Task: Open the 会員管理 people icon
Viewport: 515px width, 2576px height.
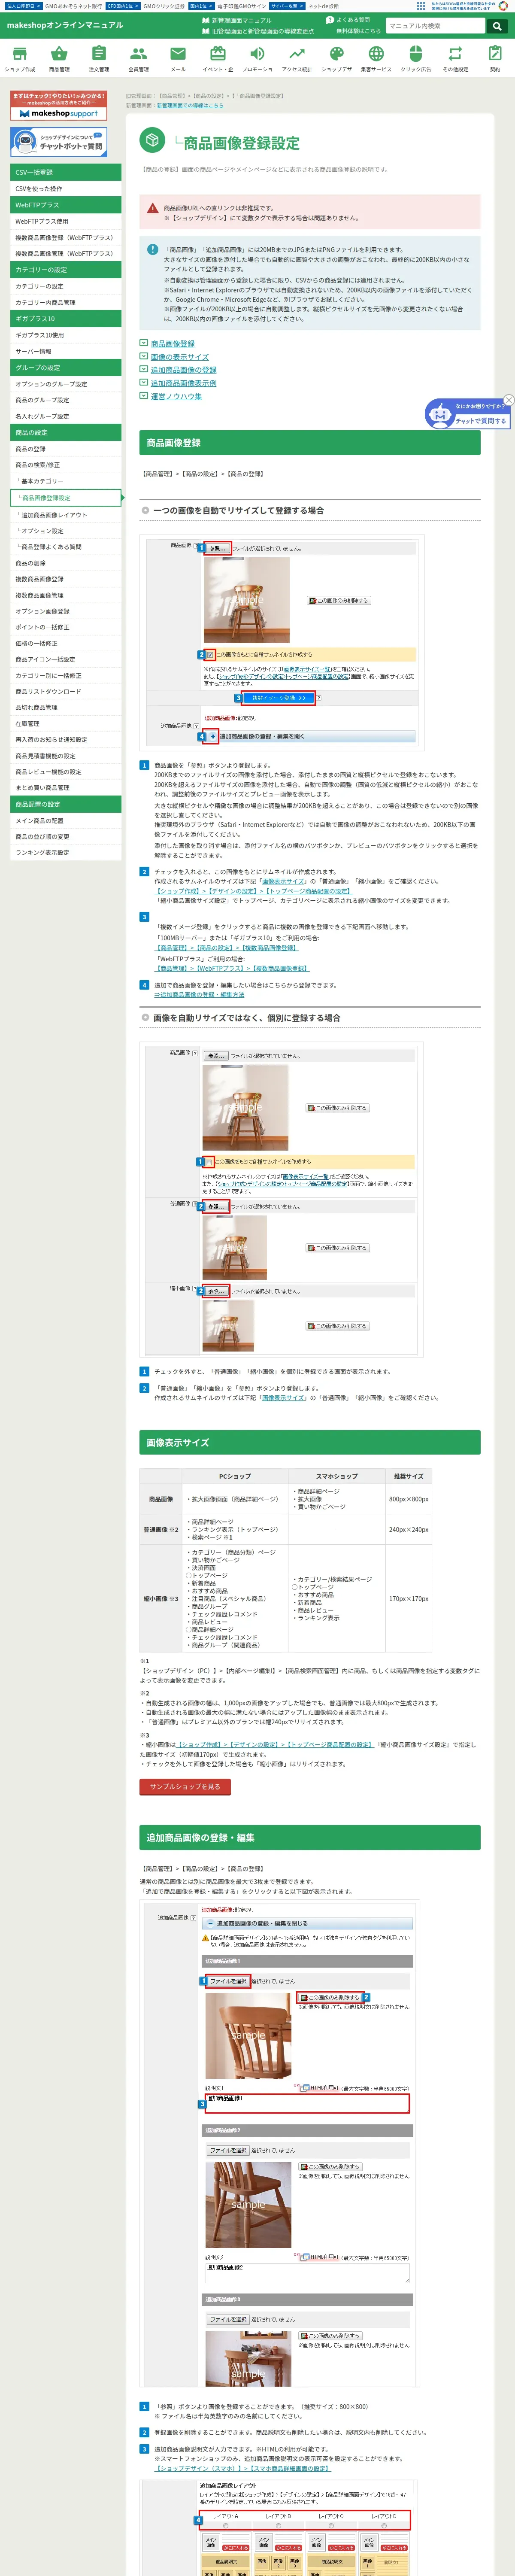Action: (138, 54)
